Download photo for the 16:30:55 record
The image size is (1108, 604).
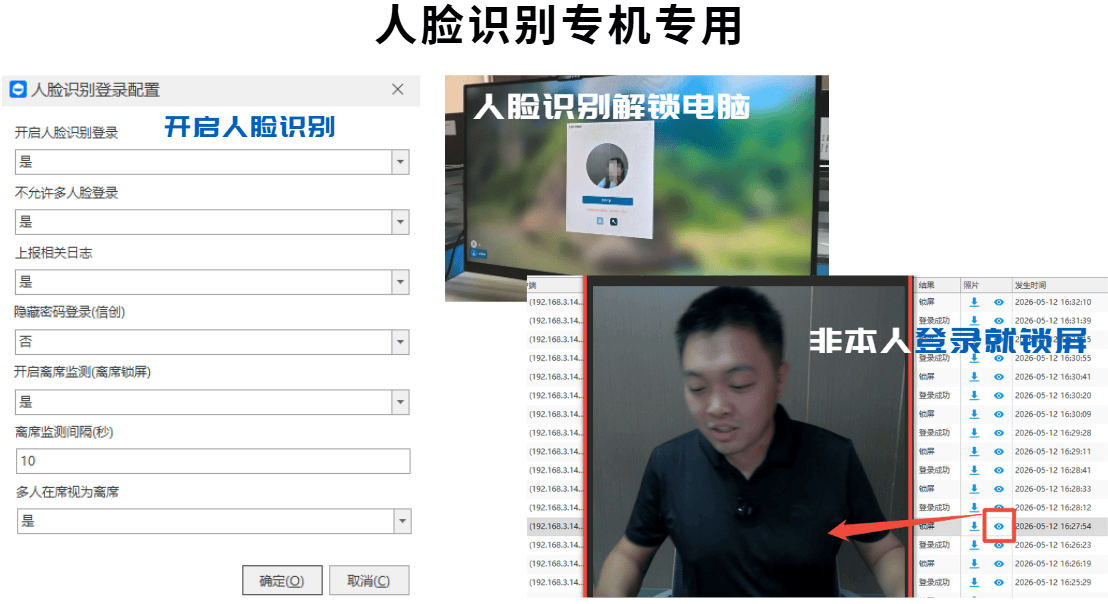point(974,358)
